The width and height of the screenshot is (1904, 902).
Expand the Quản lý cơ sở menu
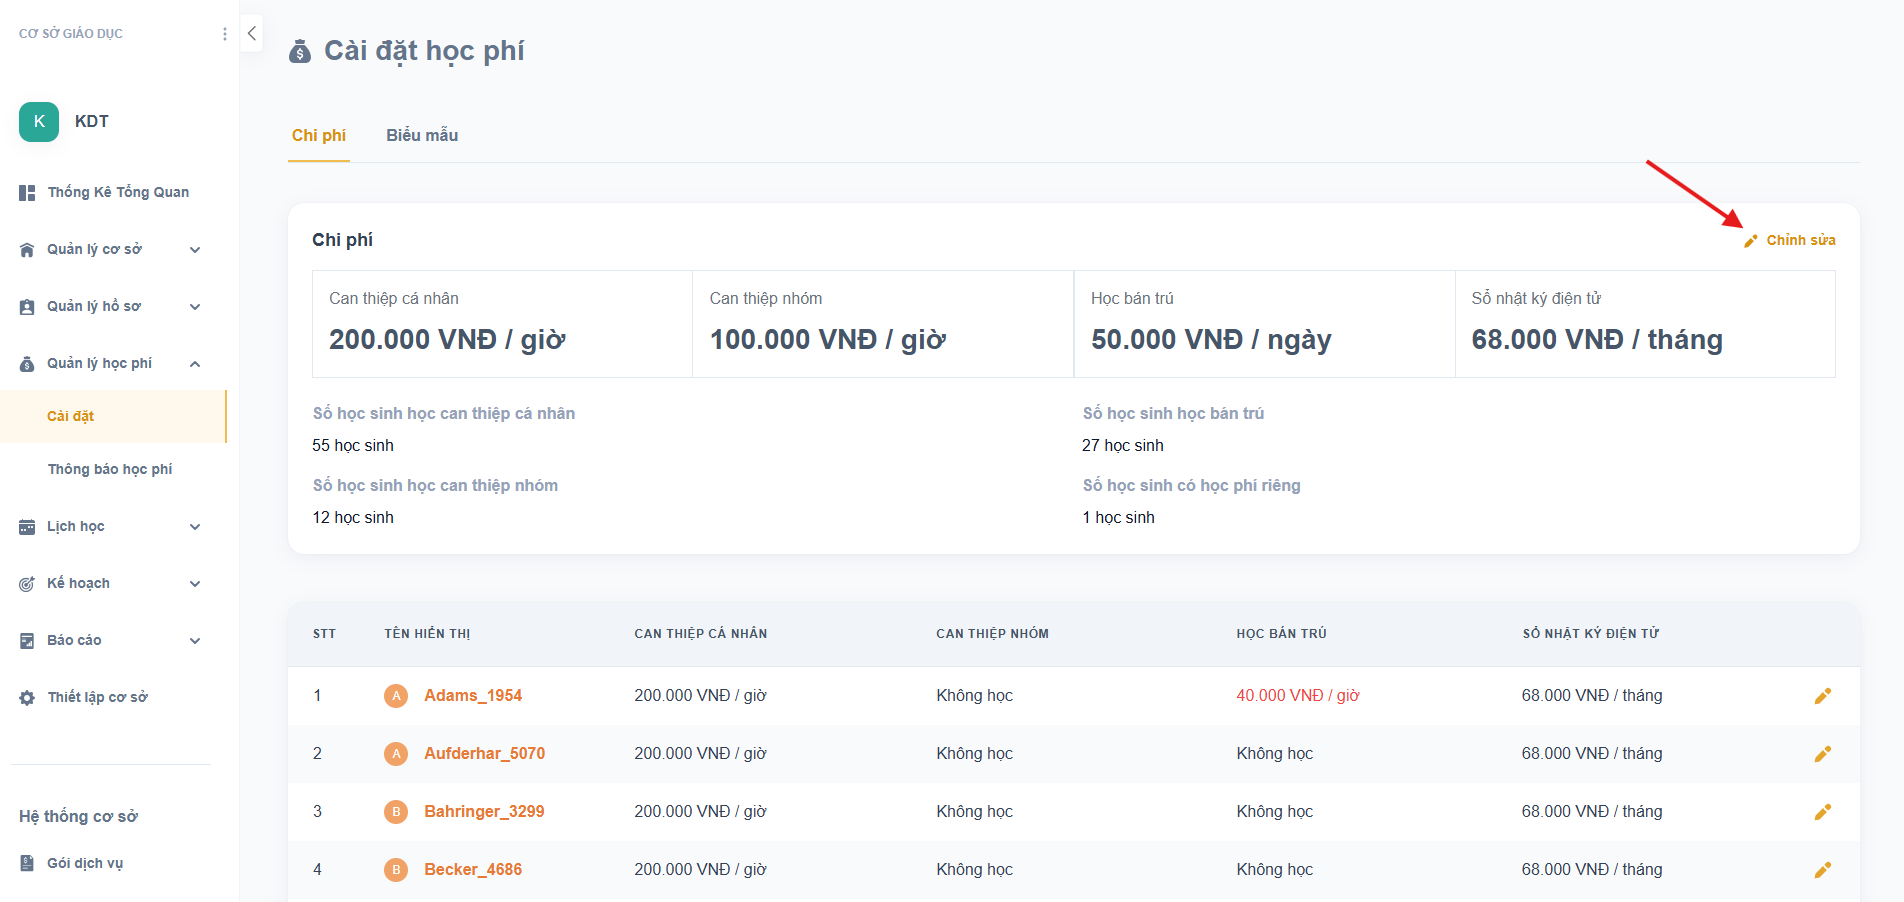(195, 250)
